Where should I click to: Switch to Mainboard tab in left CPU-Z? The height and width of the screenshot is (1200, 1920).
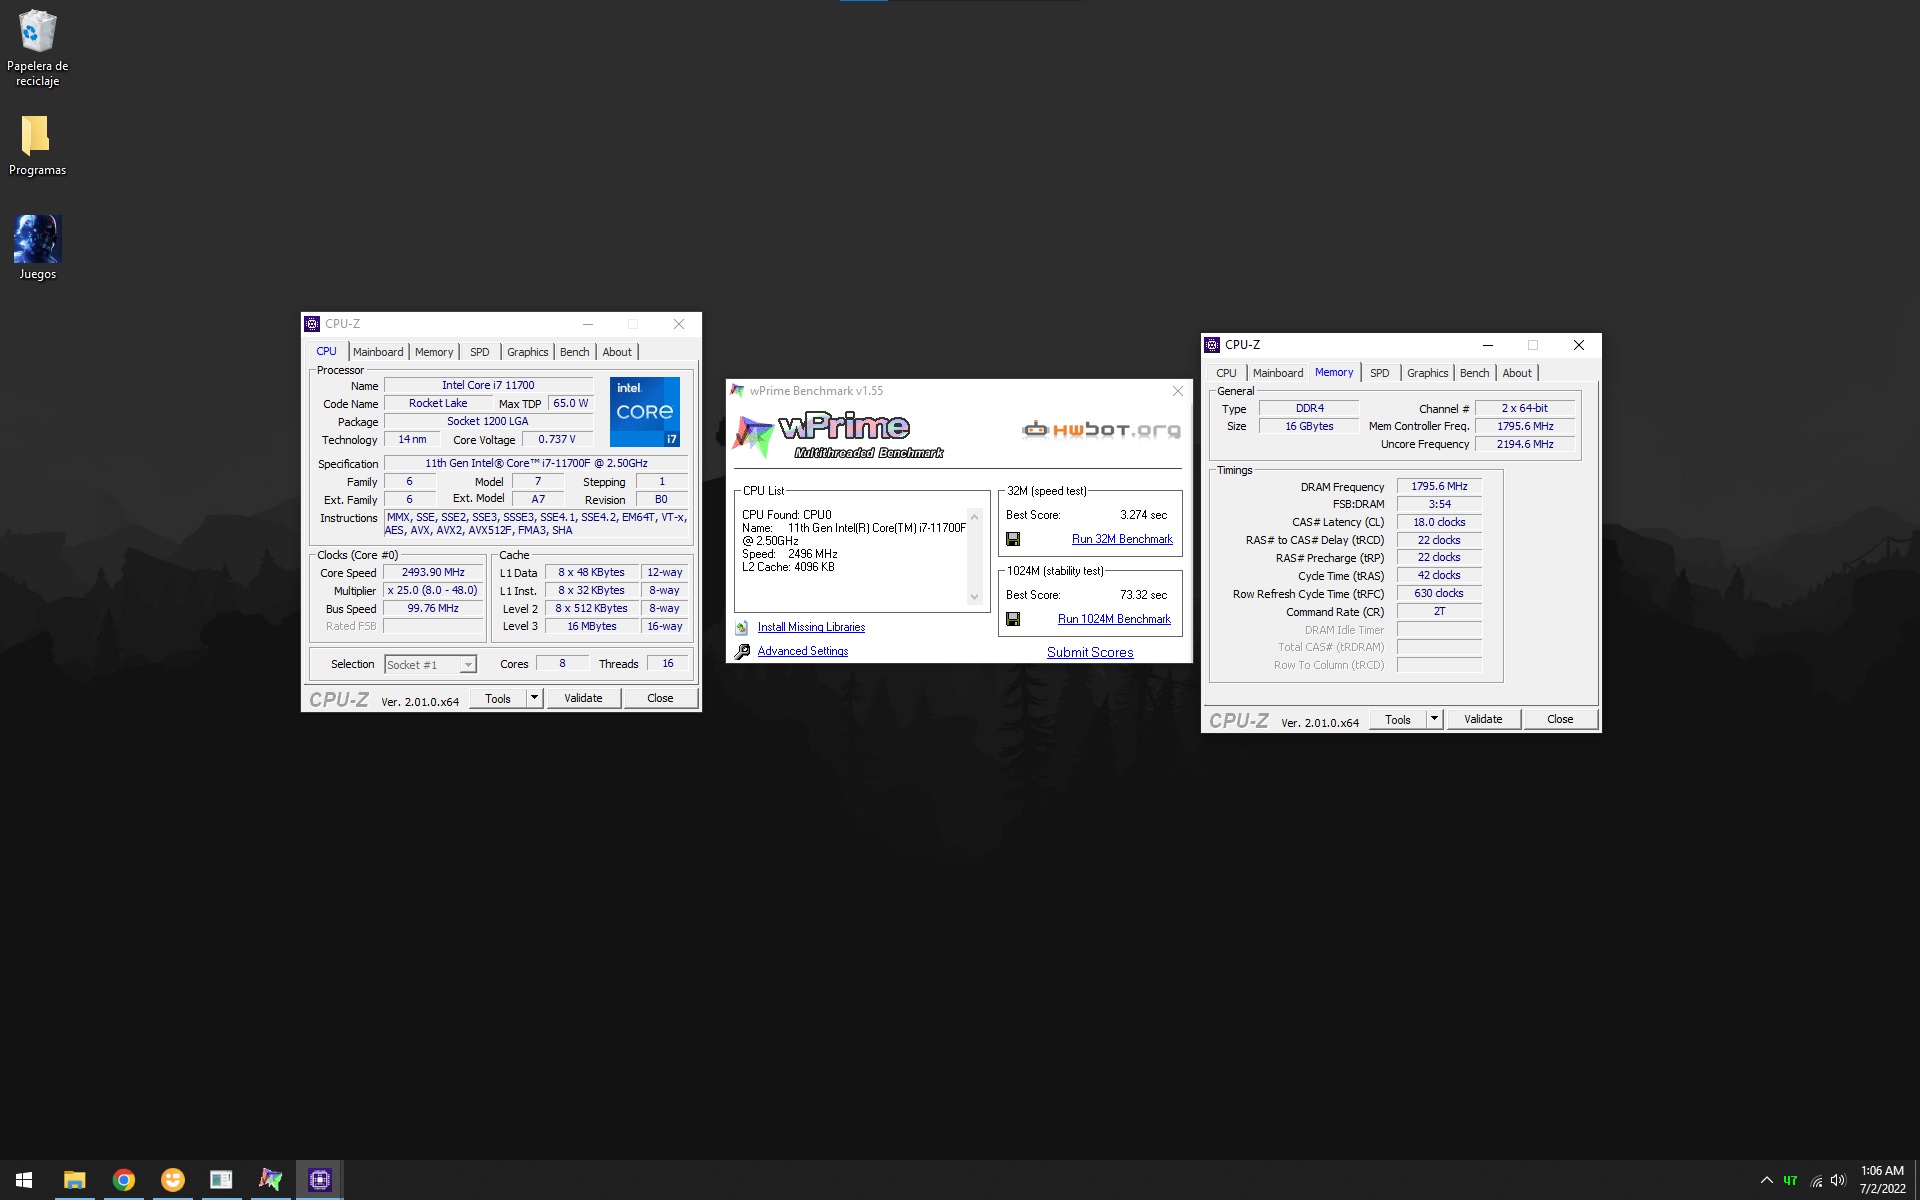[x=378, y=352]
